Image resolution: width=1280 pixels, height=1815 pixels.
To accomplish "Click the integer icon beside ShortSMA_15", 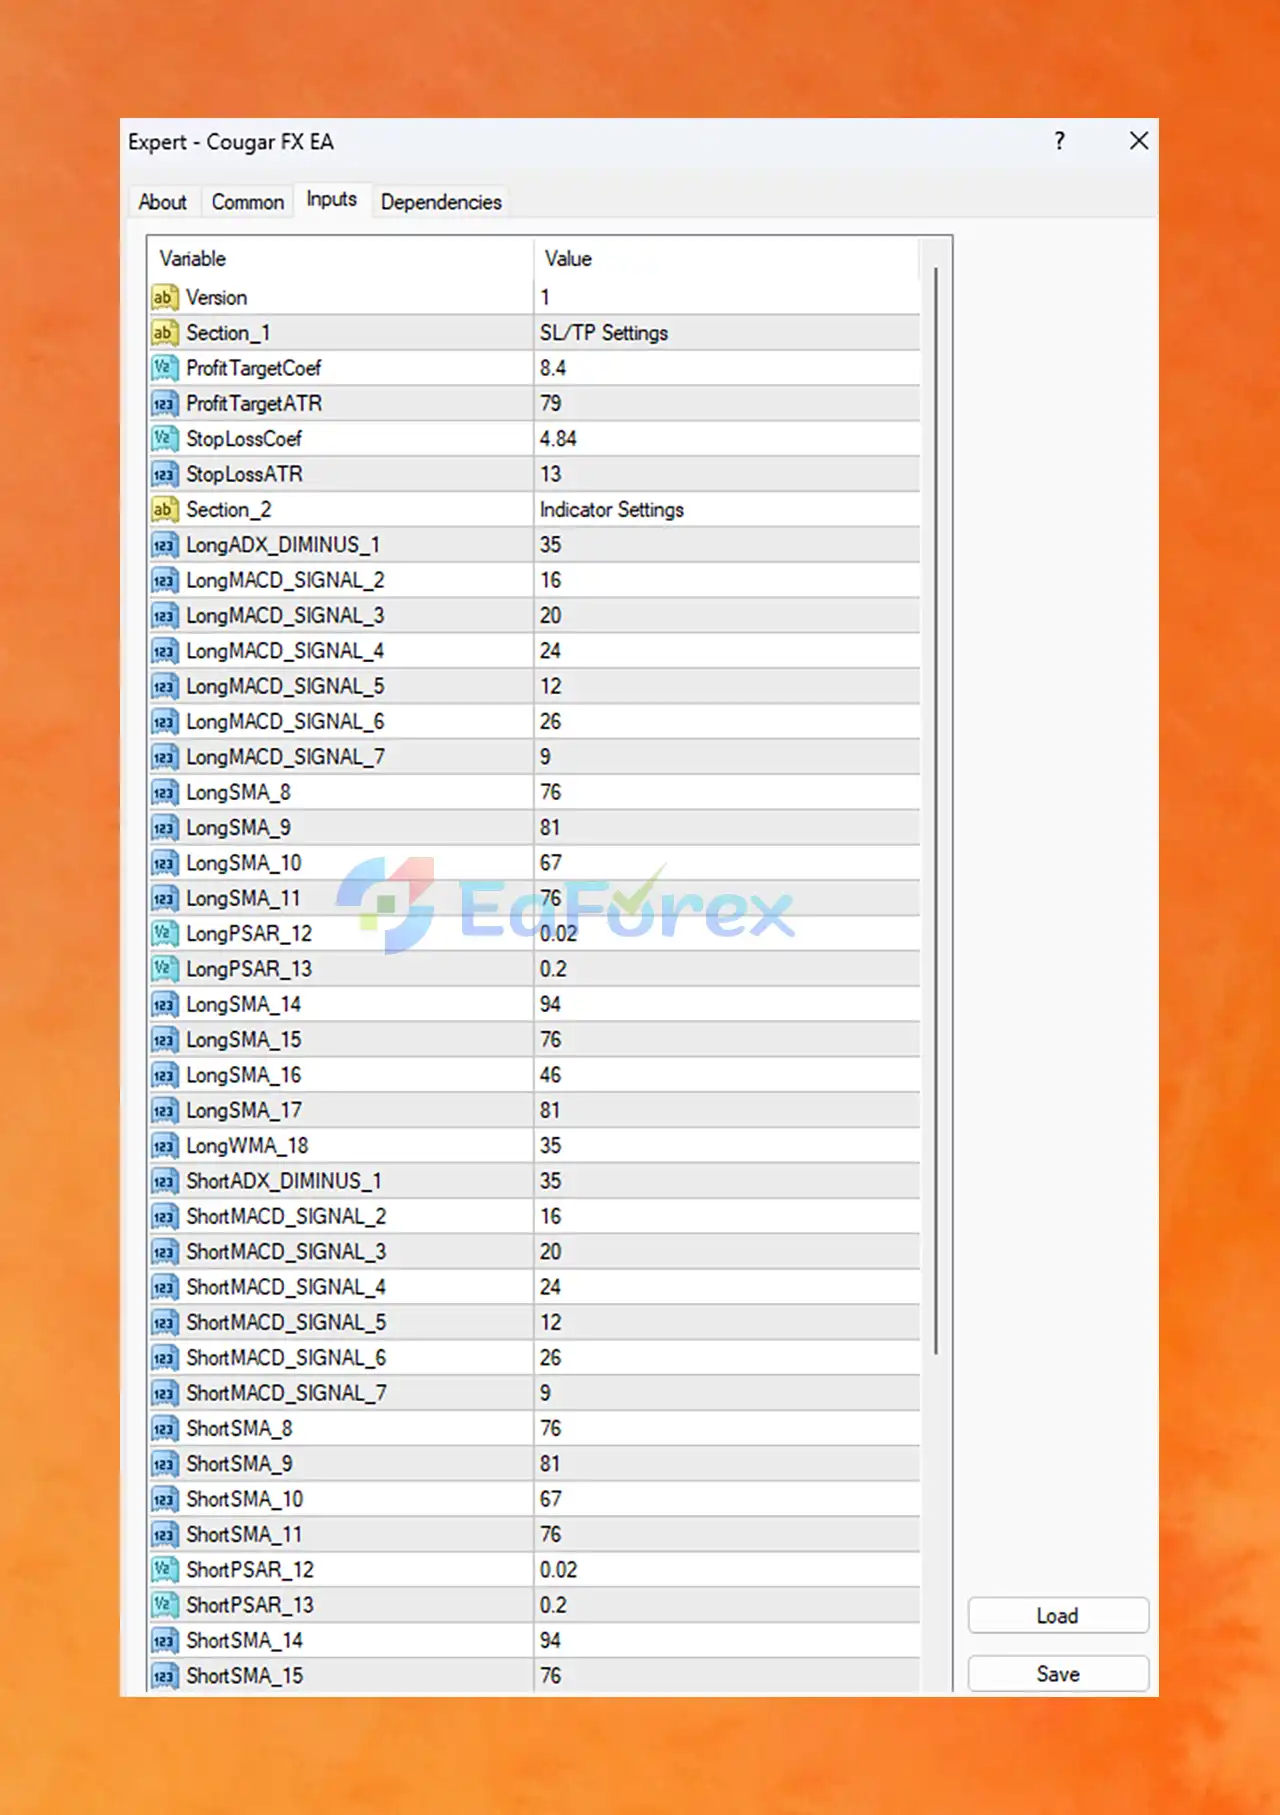I will (x=164, y=1676).
